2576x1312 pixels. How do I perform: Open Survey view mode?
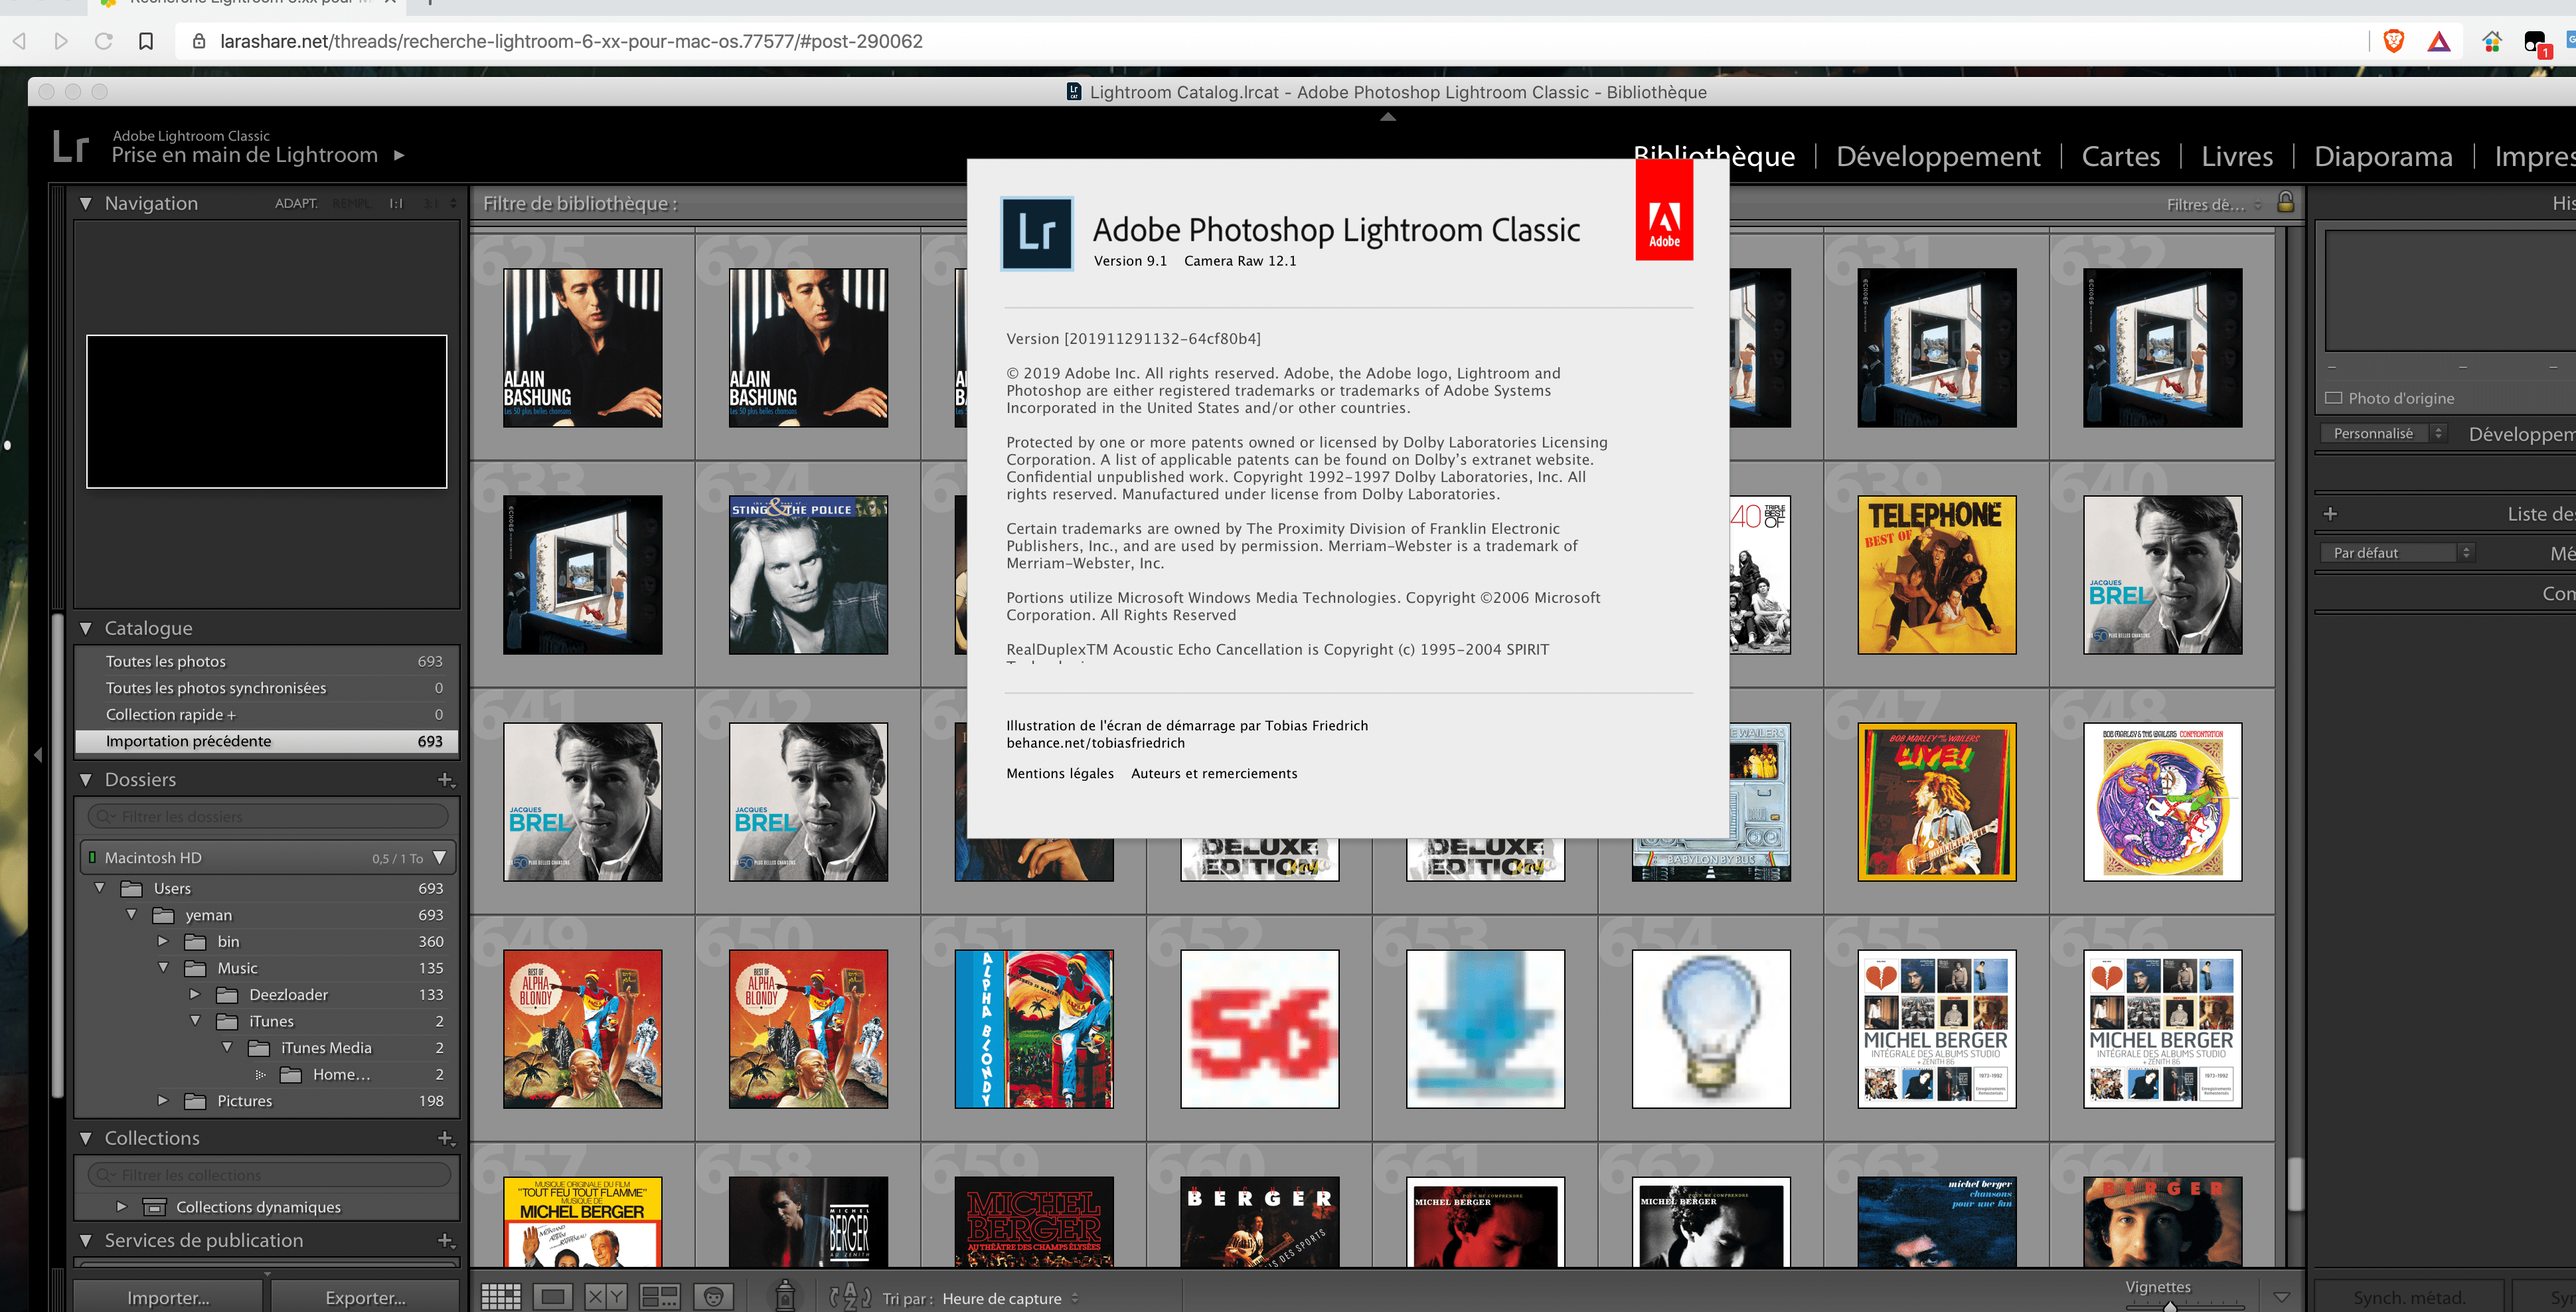[x=659, y=1297]
